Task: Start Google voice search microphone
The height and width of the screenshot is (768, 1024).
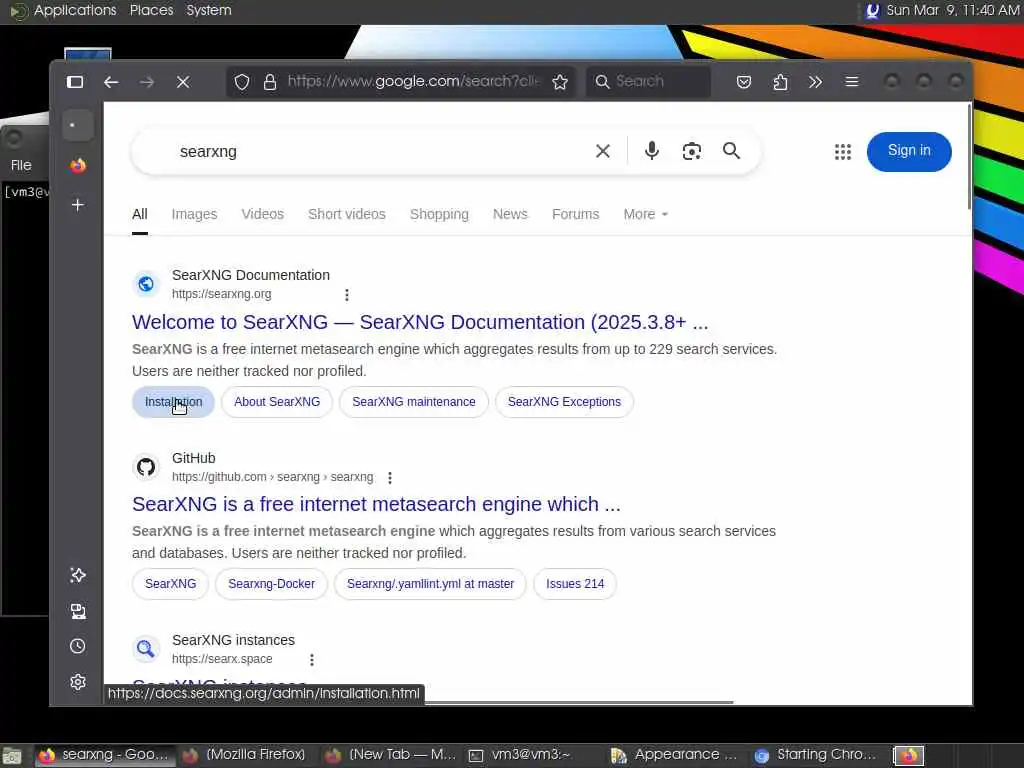Action: coord(651,151)
